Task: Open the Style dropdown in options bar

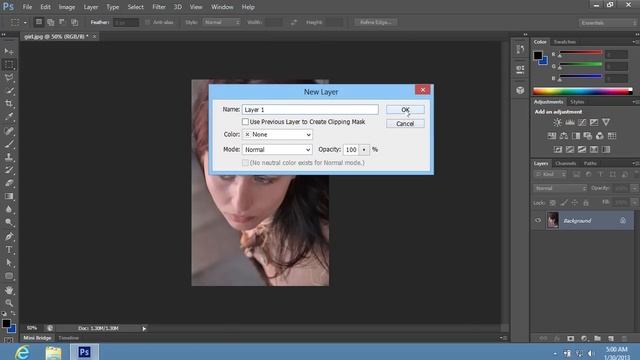Action: 221,22
